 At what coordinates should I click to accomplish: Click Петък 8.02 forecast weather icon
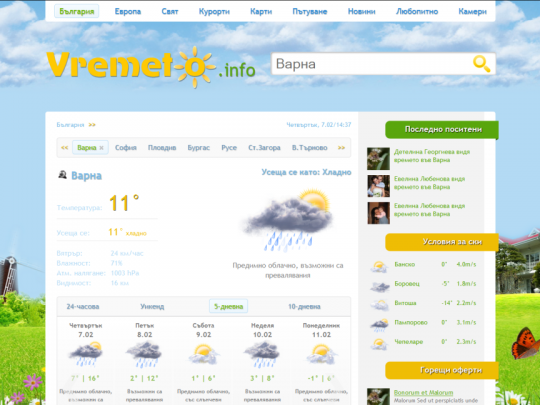(144, 354)
